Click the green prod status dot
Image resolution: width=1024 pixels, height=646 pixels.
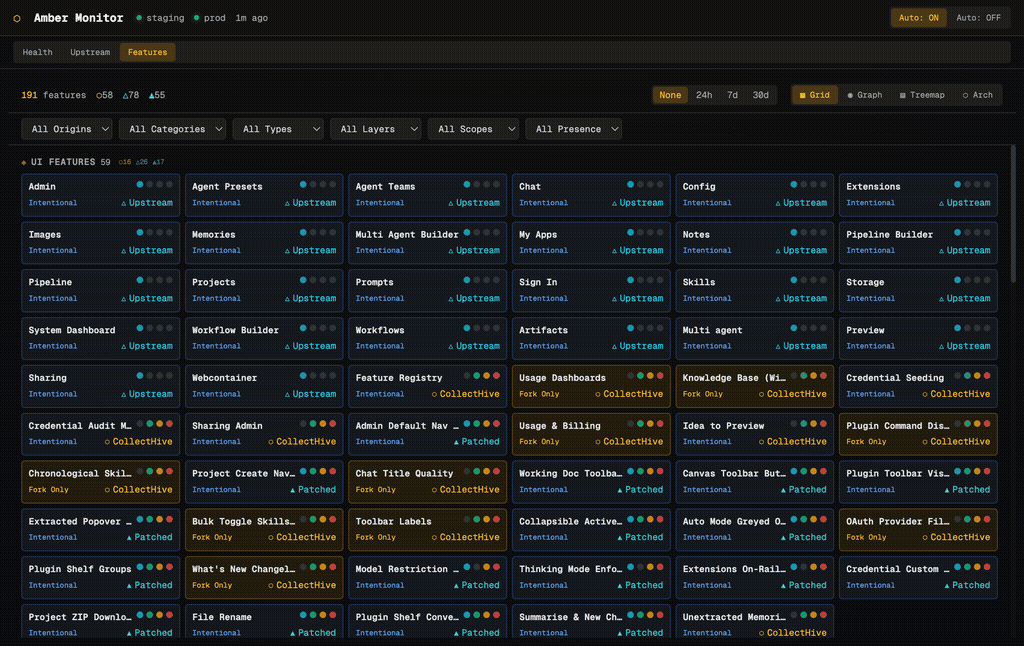coord(197,18)
